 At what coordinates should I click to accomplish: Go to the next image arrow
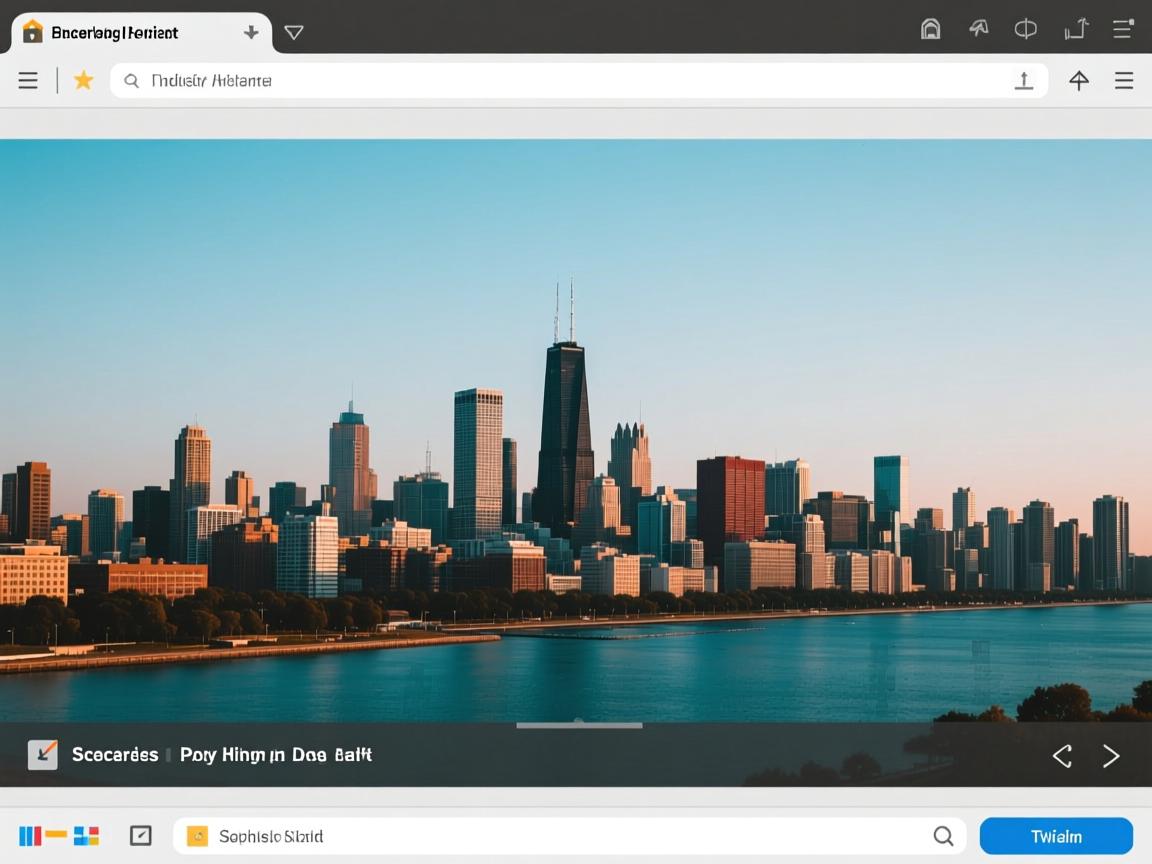[x=1110, y=756]
